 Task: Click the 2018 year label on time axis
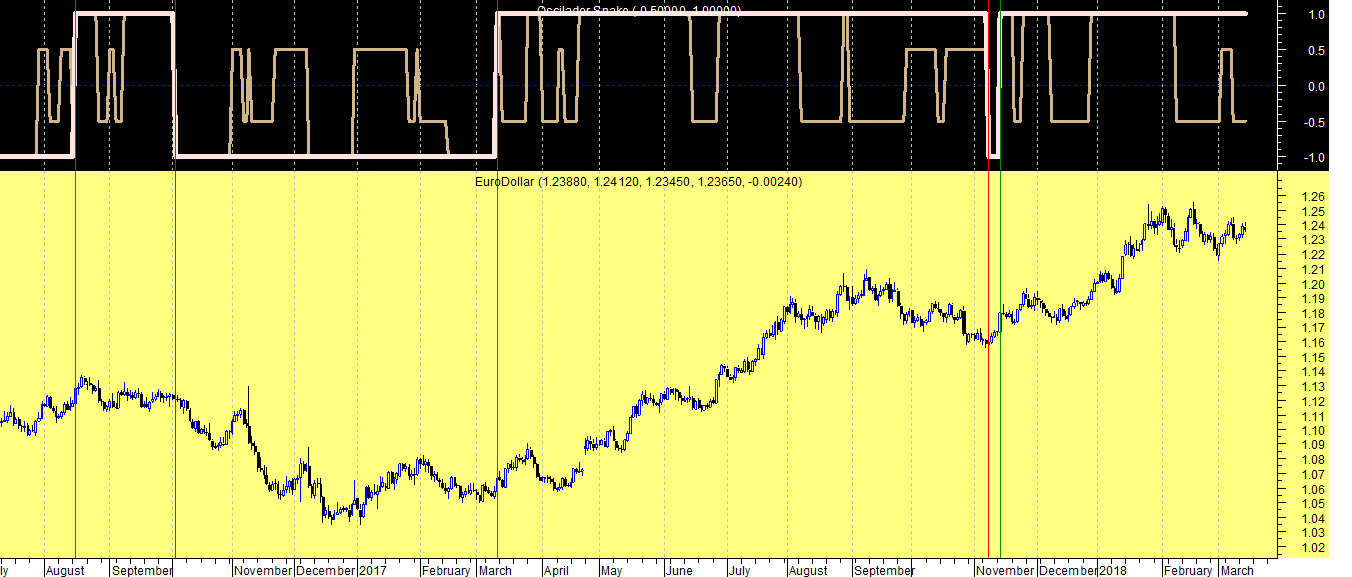(x=1113, y=570)
